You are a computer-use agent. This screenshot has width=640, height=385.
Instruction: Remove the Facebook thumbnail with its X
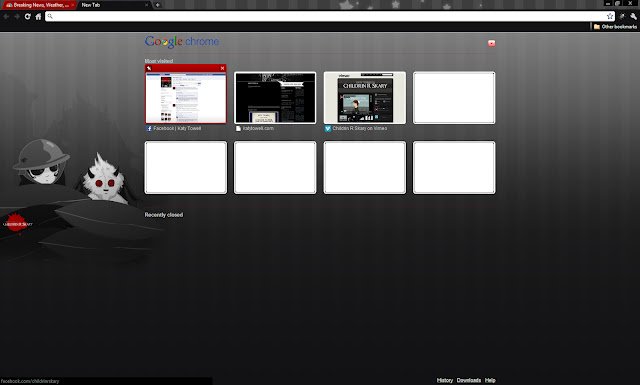point(222,68)
